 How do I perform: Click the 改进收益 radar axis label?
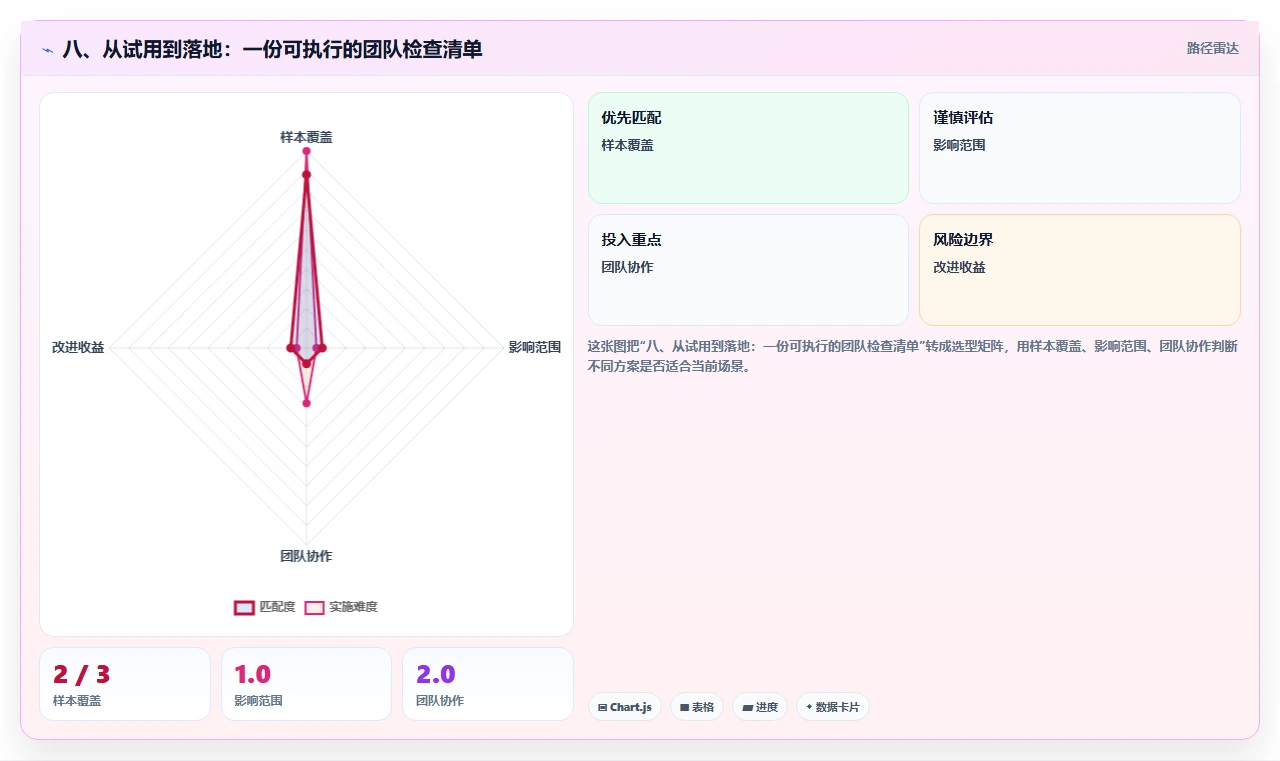coord(78,347)
